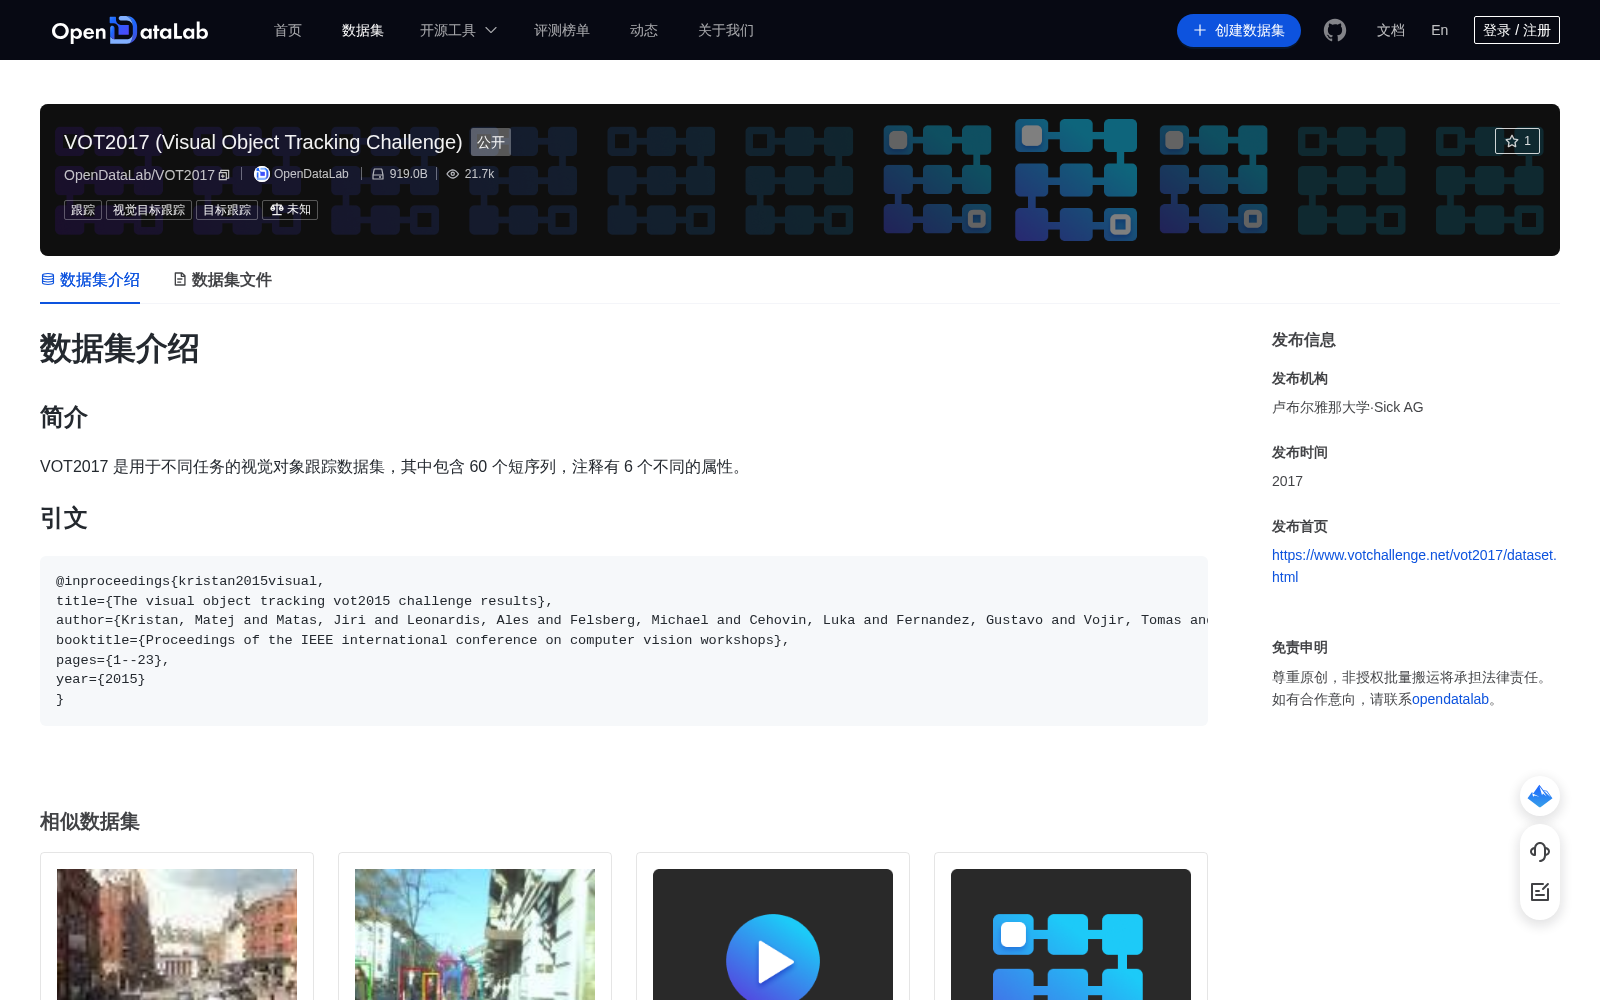1600x1000 pixels.
Task: Open the votchallenge.net dataset homepage link
Action: pyautogui.click(x=1414, y=566)
